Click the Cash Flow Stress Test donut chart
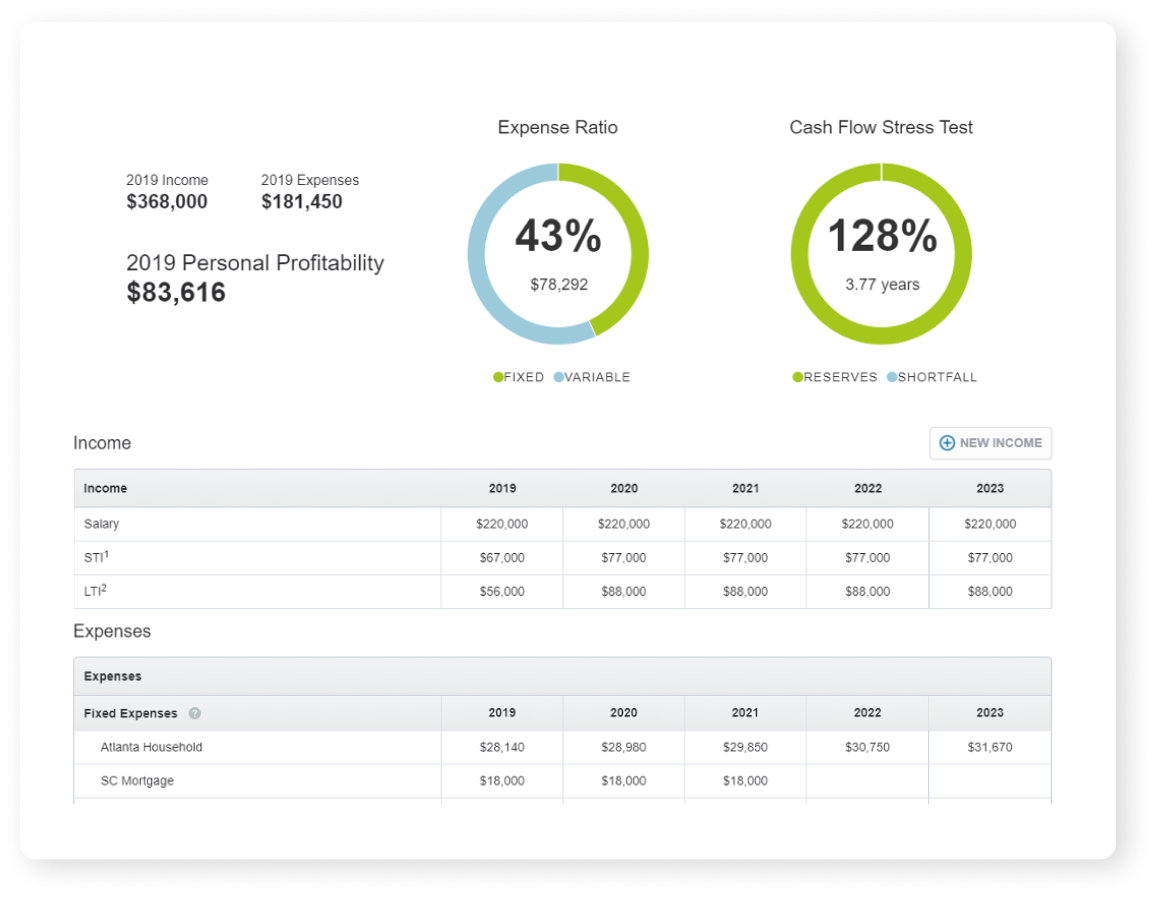1156x898 pixels. coord(881,254)
